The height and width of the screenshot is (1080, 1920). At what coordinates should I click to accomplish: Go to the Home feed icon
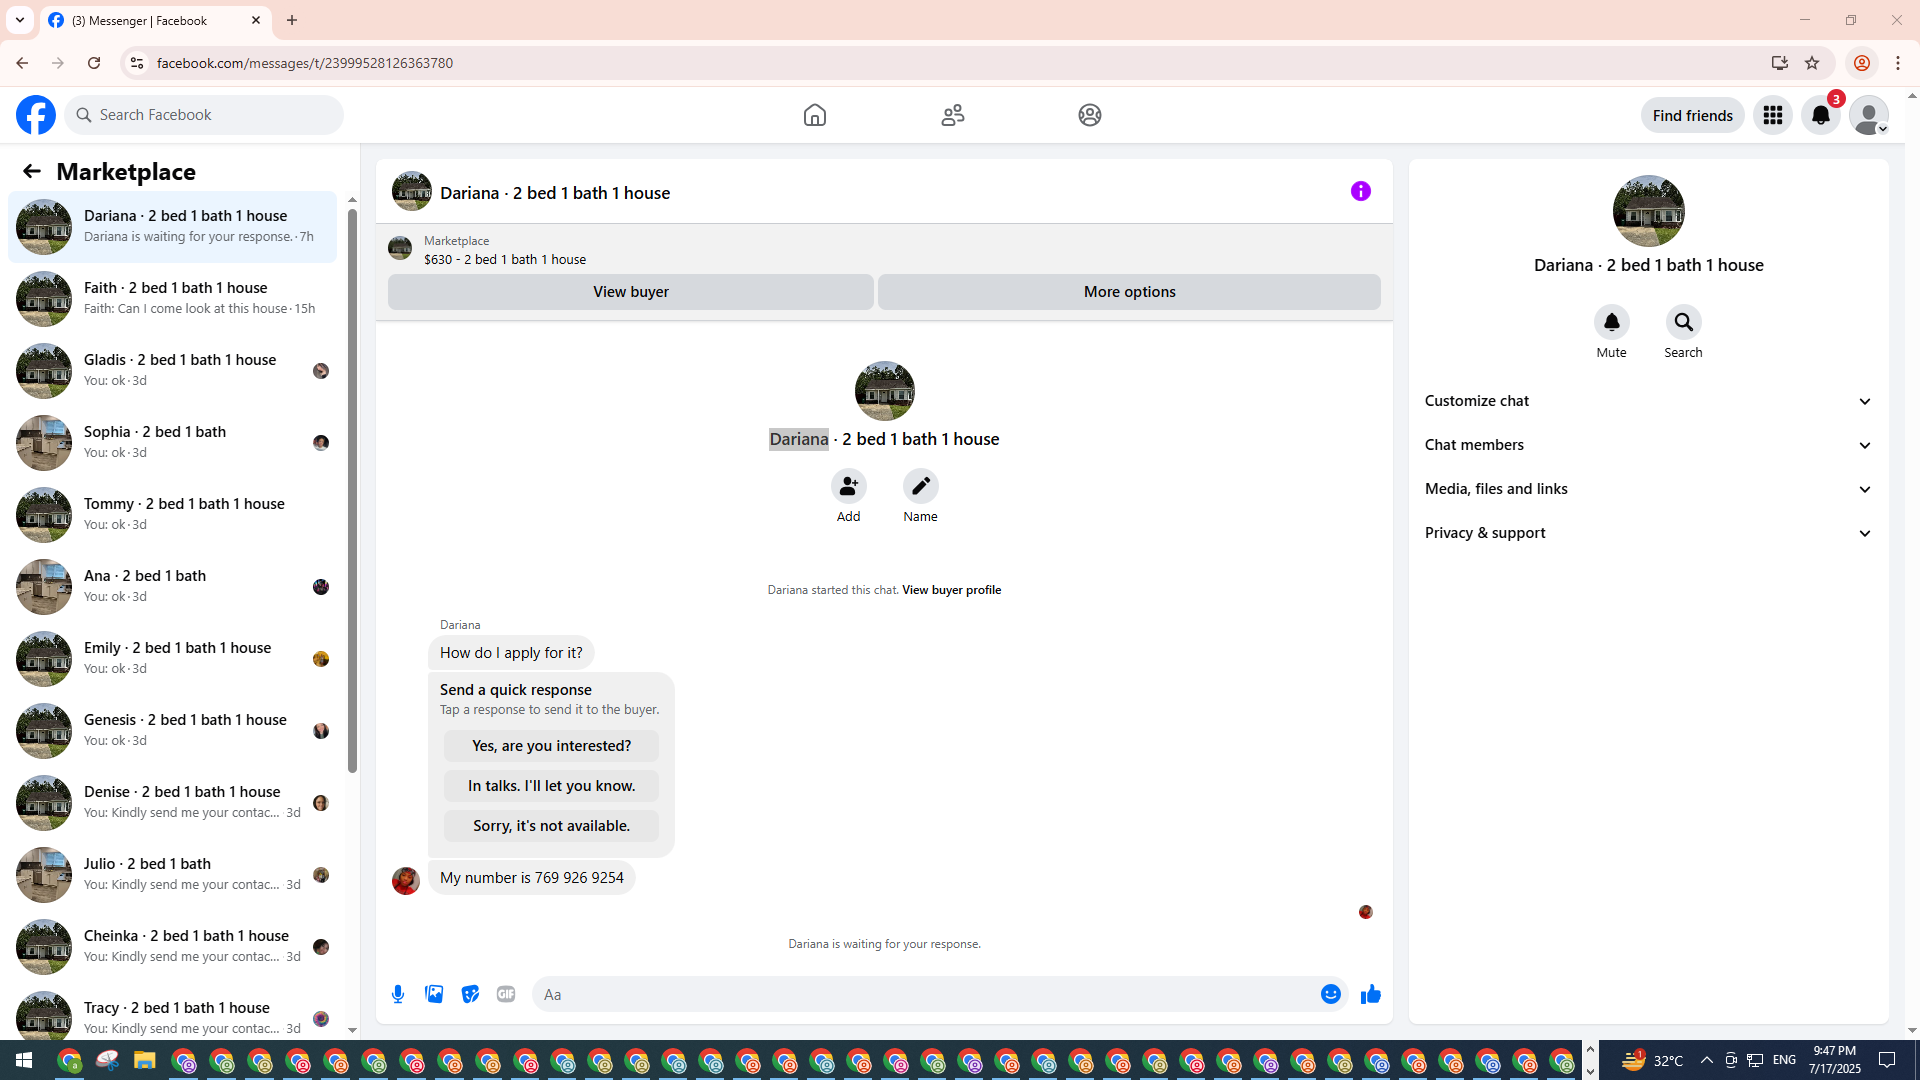(815, 115)
